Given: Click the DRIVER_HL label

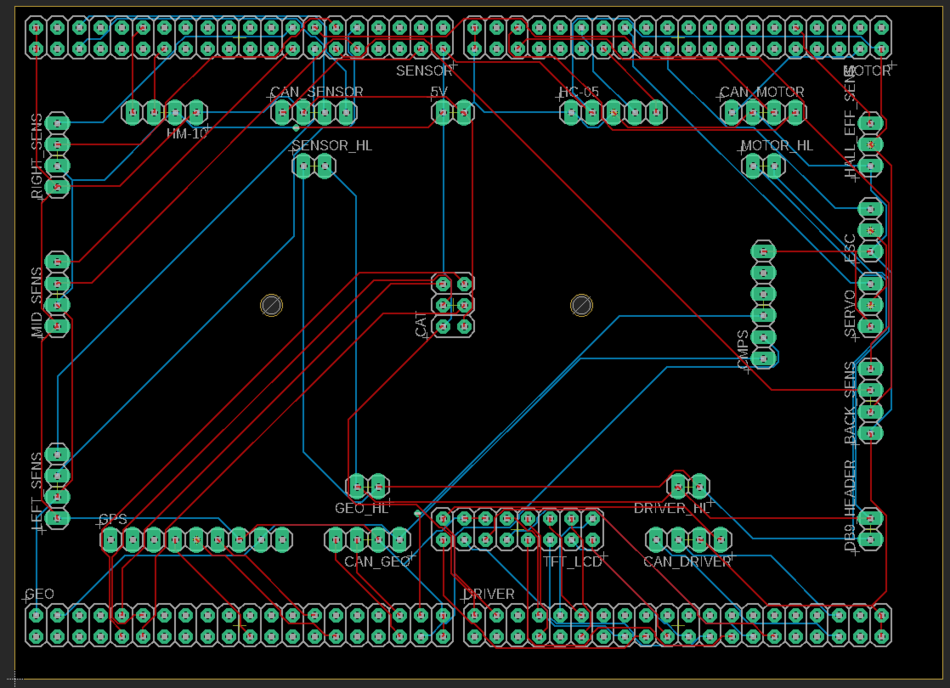Looking at the screenshot, I should coord(671,508).
